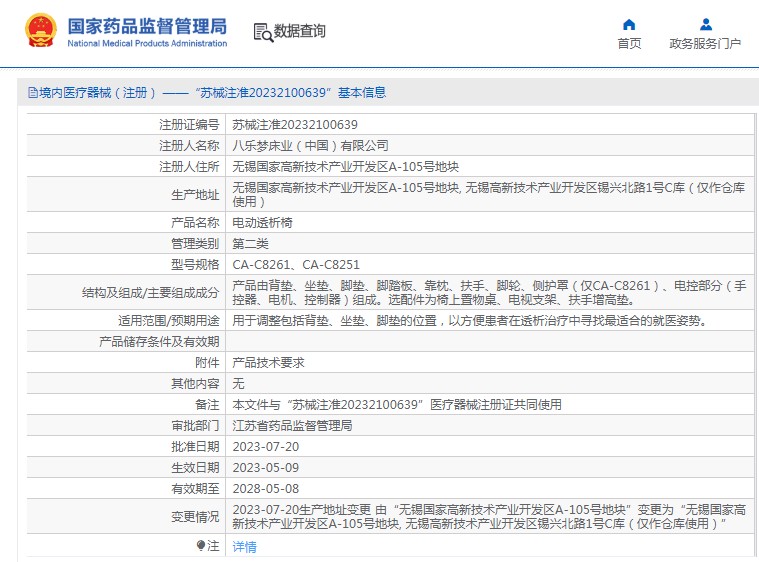Click National Medical Products Administration text
This screenshot has height=562, width=759.
(147, 43)
